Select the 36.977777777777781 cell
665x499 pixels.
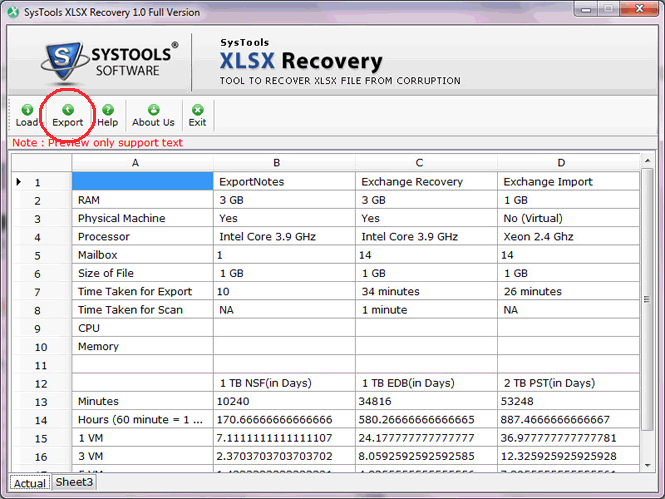point(569,438)
